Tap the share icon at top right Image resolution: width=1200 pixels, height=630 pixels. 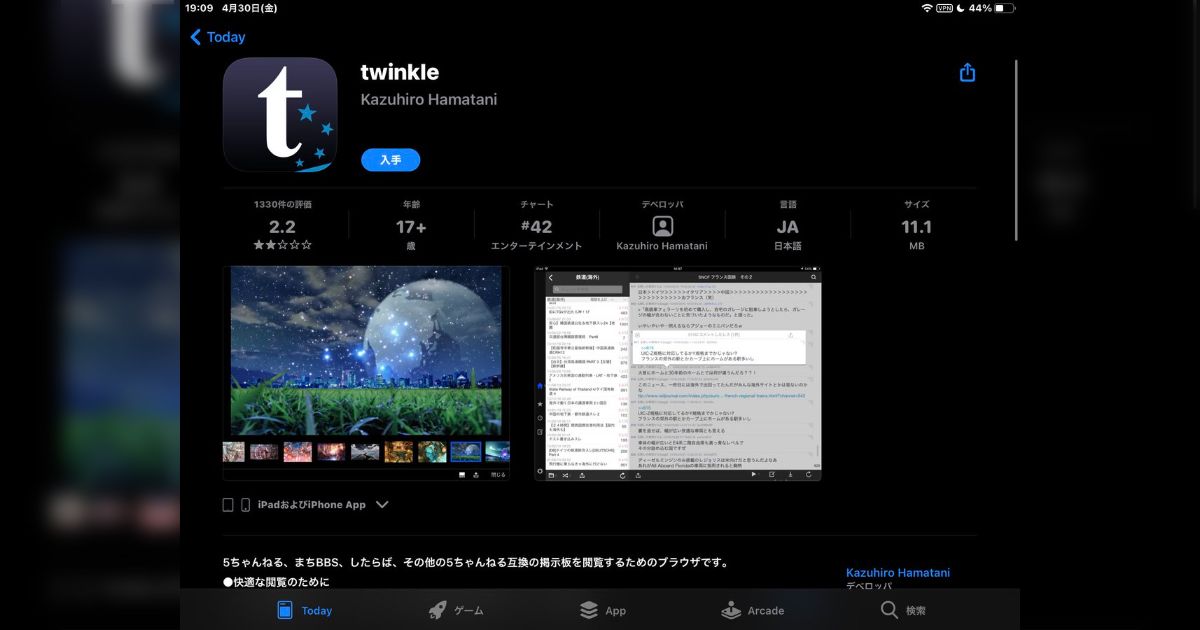(x=966, y=72)
